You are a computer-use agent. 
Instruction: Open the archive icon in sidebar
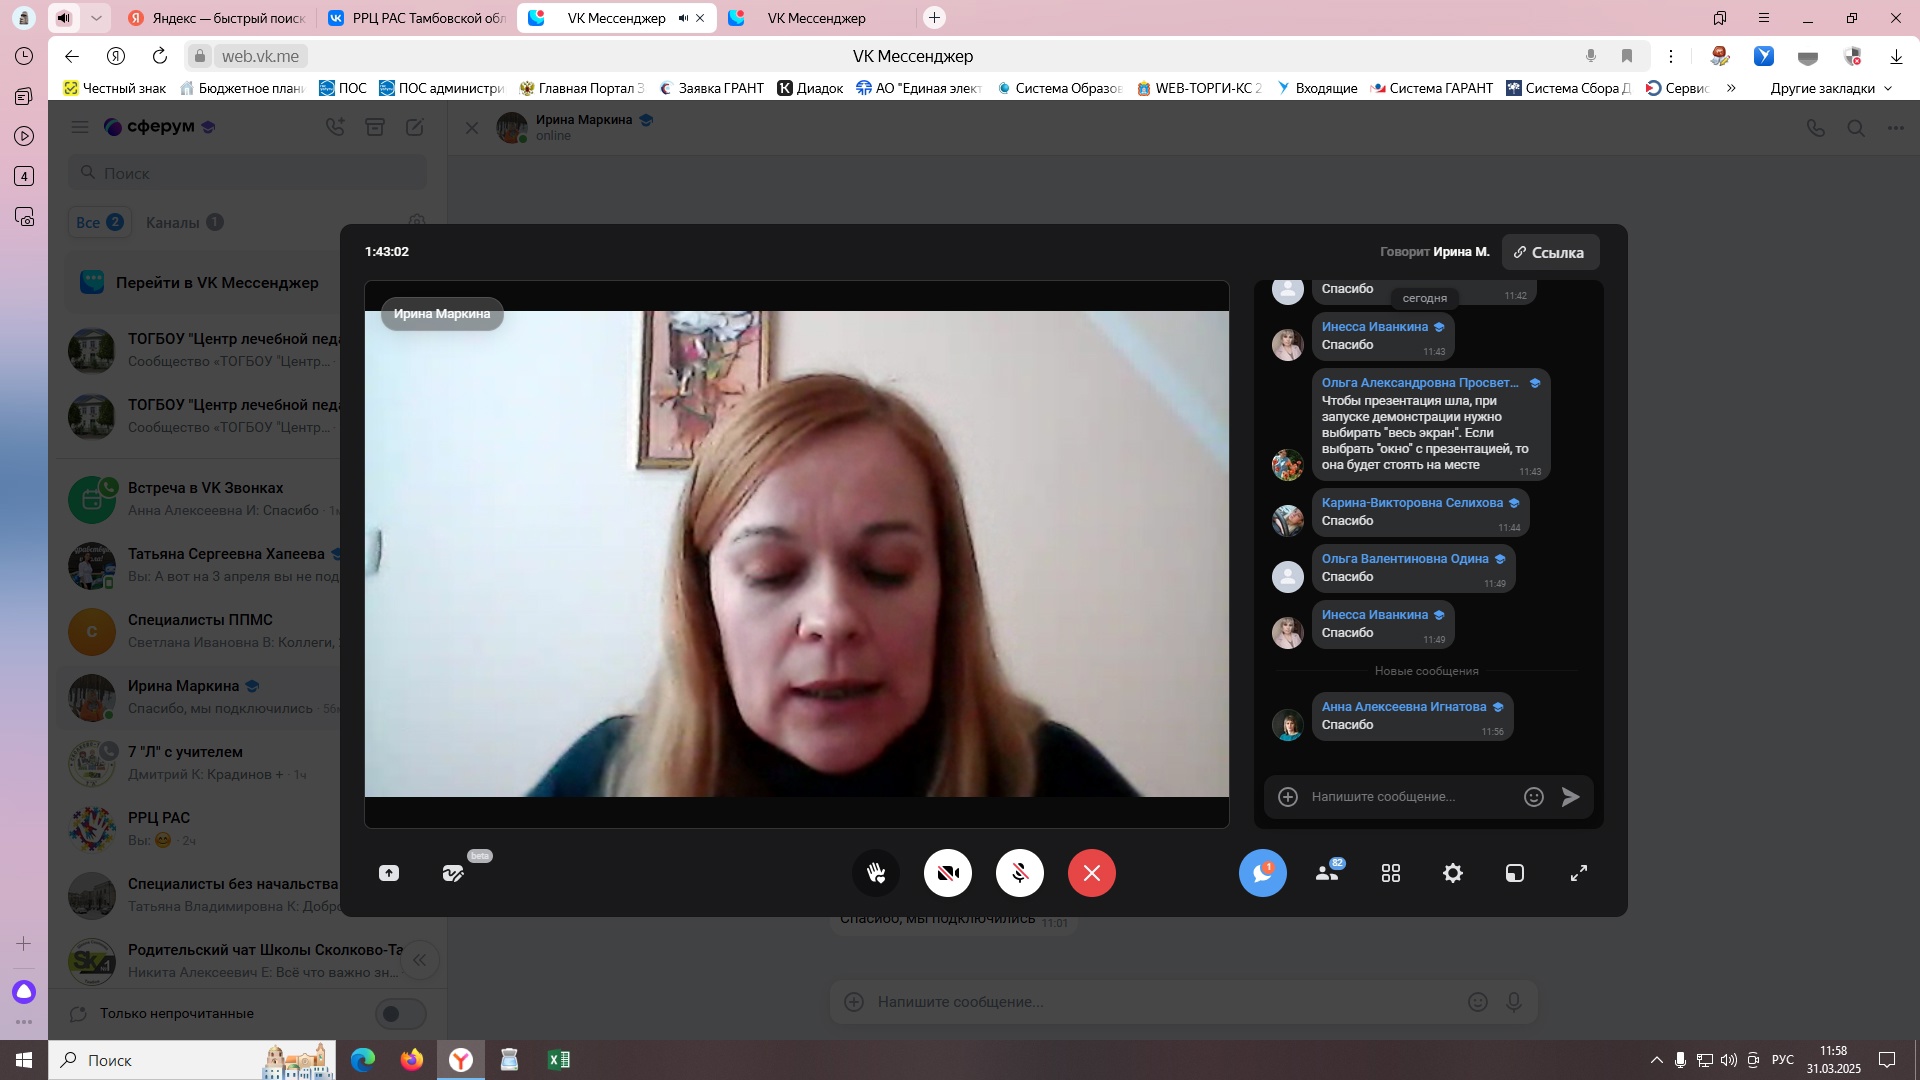375,127
